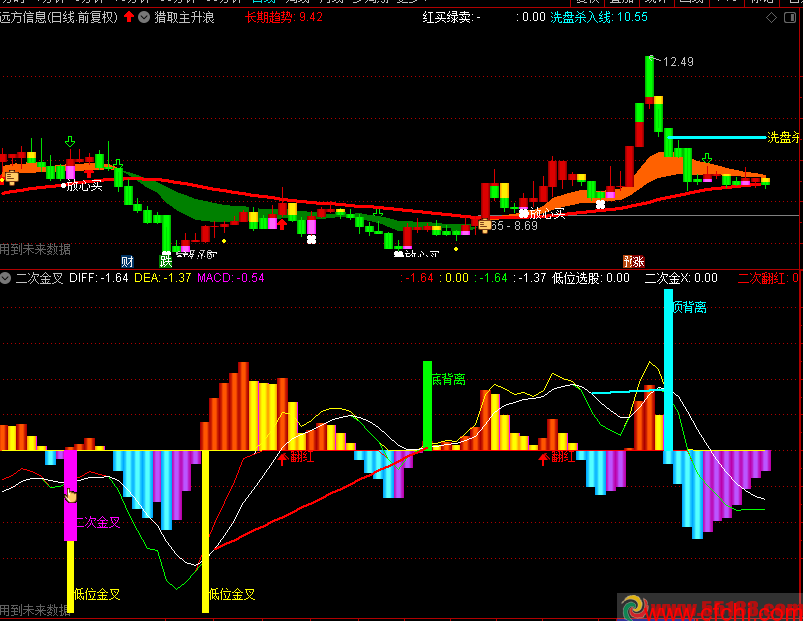Click the 预涨 marker at chart bottom
This screenshot has width=803, height=621.
click(633, 262)
